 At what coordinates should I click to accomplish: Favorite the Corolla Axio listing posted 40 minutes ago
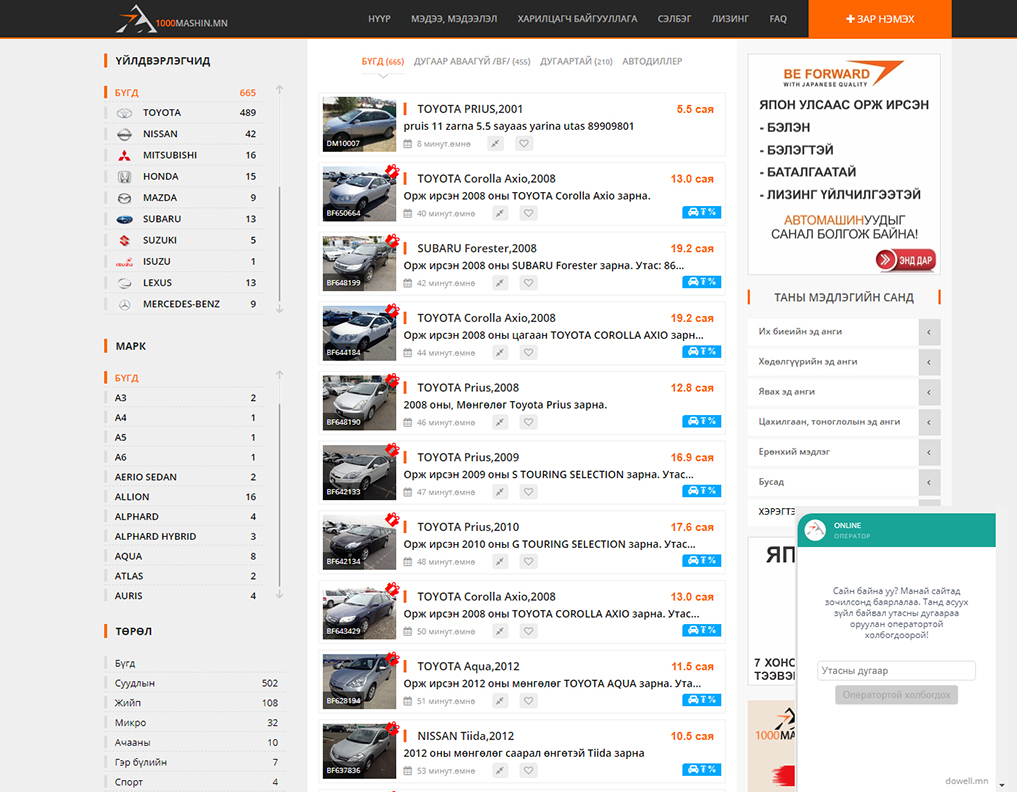pyautogui.click(x=529, y=213)
